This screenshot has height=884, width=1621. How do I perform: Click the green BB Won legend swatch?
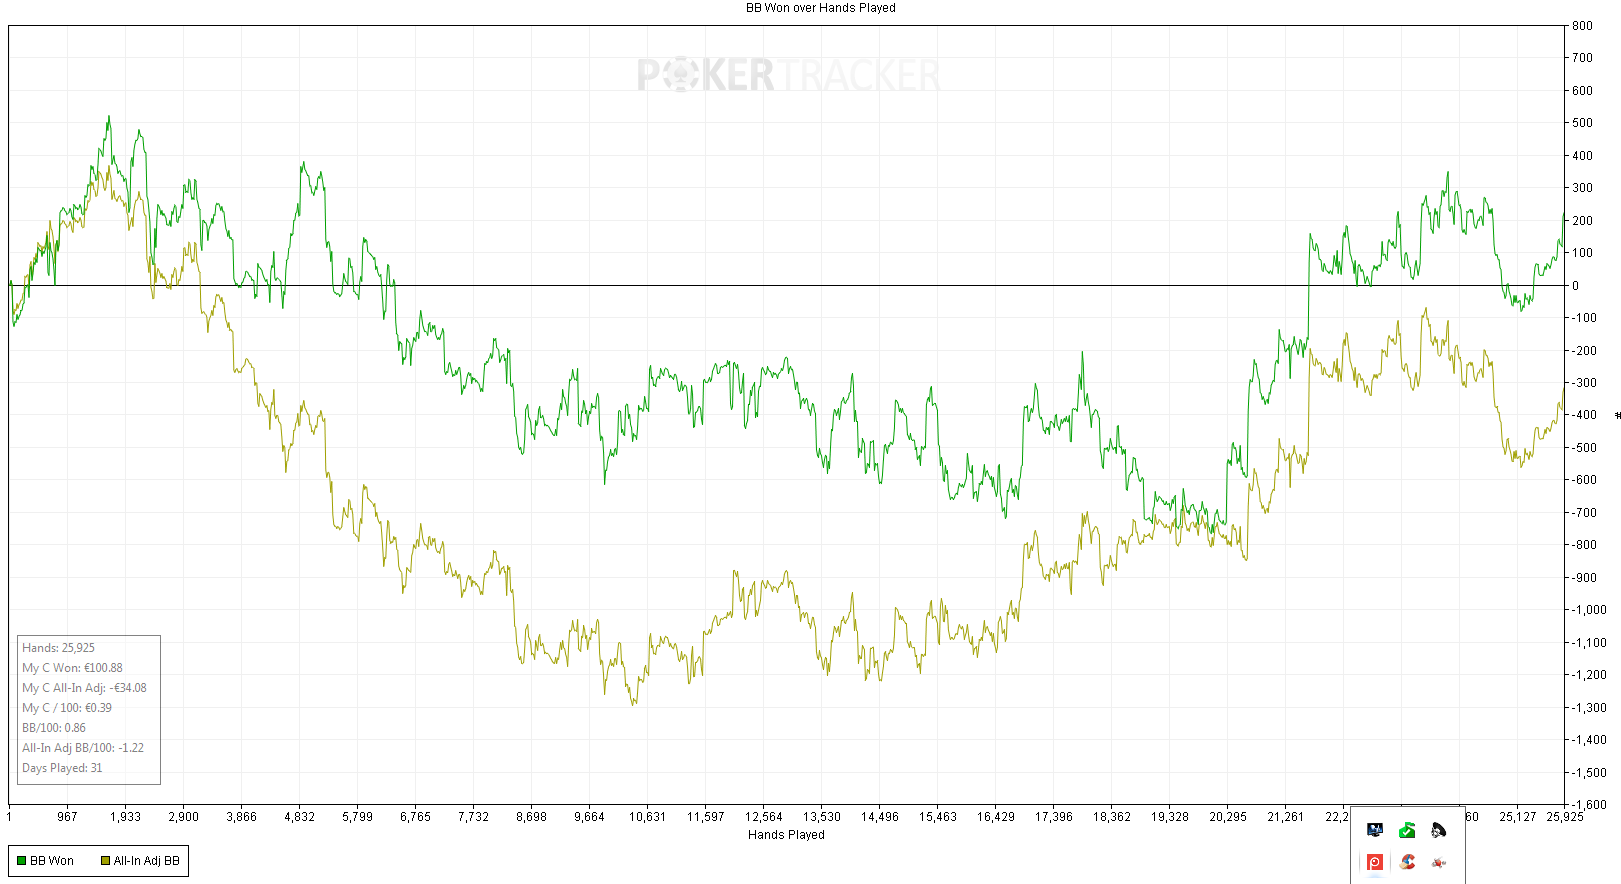point(21,861)
